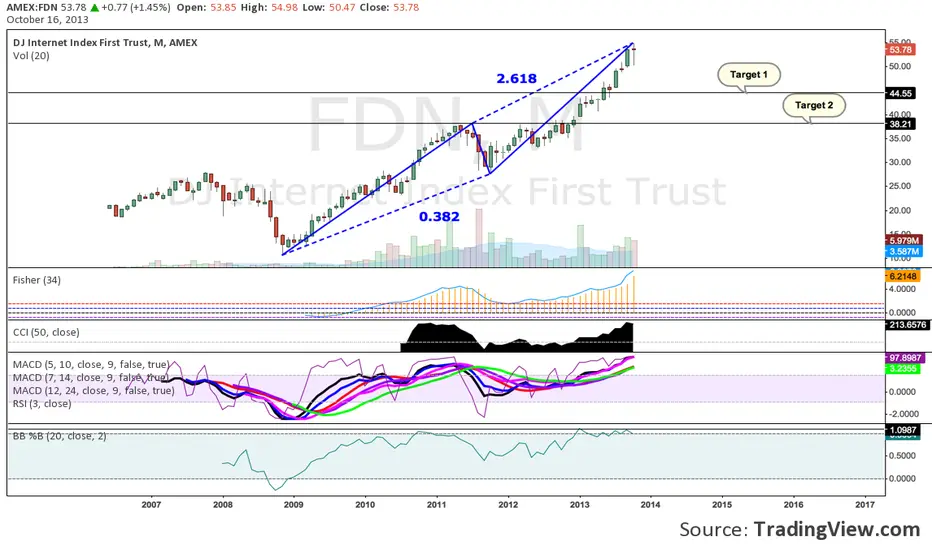
Task: Click the 97.8987 RSI value tag
Action: [x=905, y=358]
